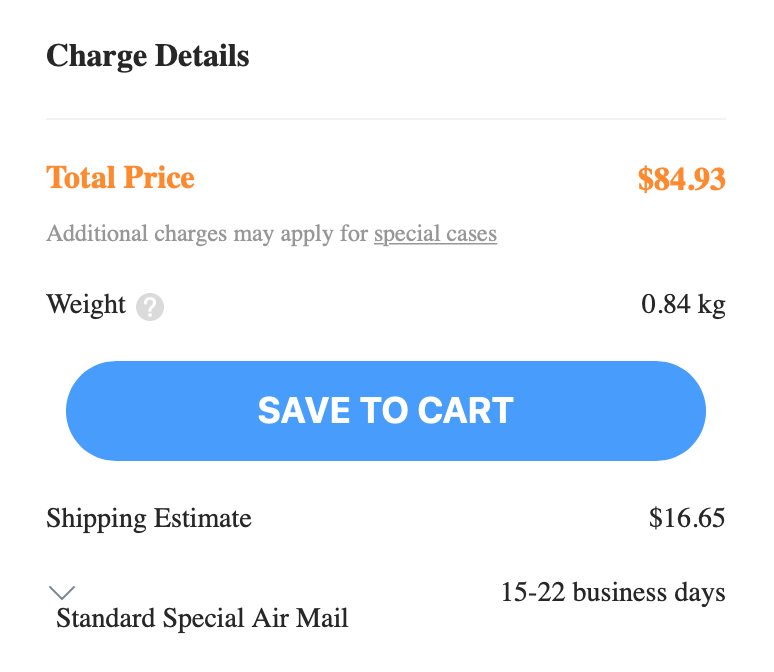Click the word 'Estimate' in shipping row
This screenshot has width=774, height=672.
203,518
